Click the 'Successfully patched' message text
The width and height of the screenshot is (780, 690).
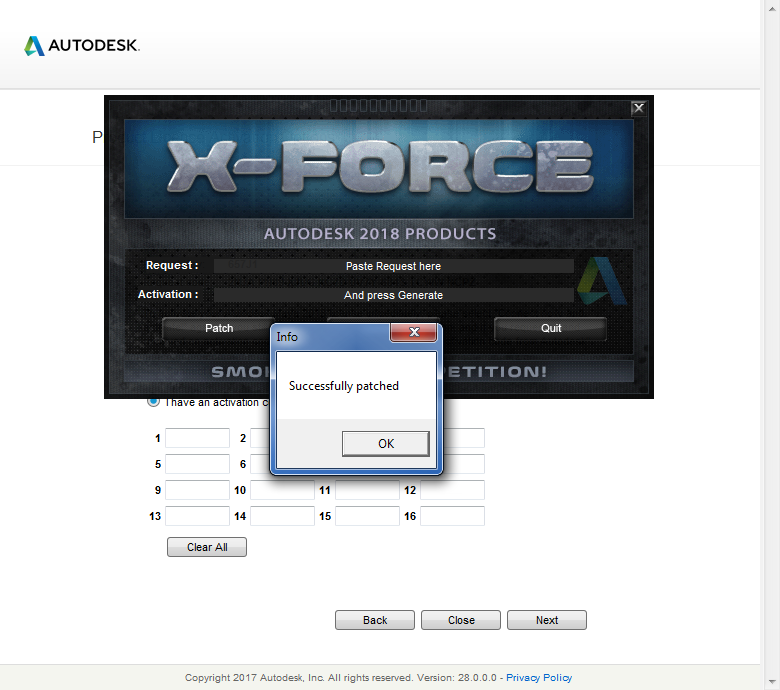344,386
